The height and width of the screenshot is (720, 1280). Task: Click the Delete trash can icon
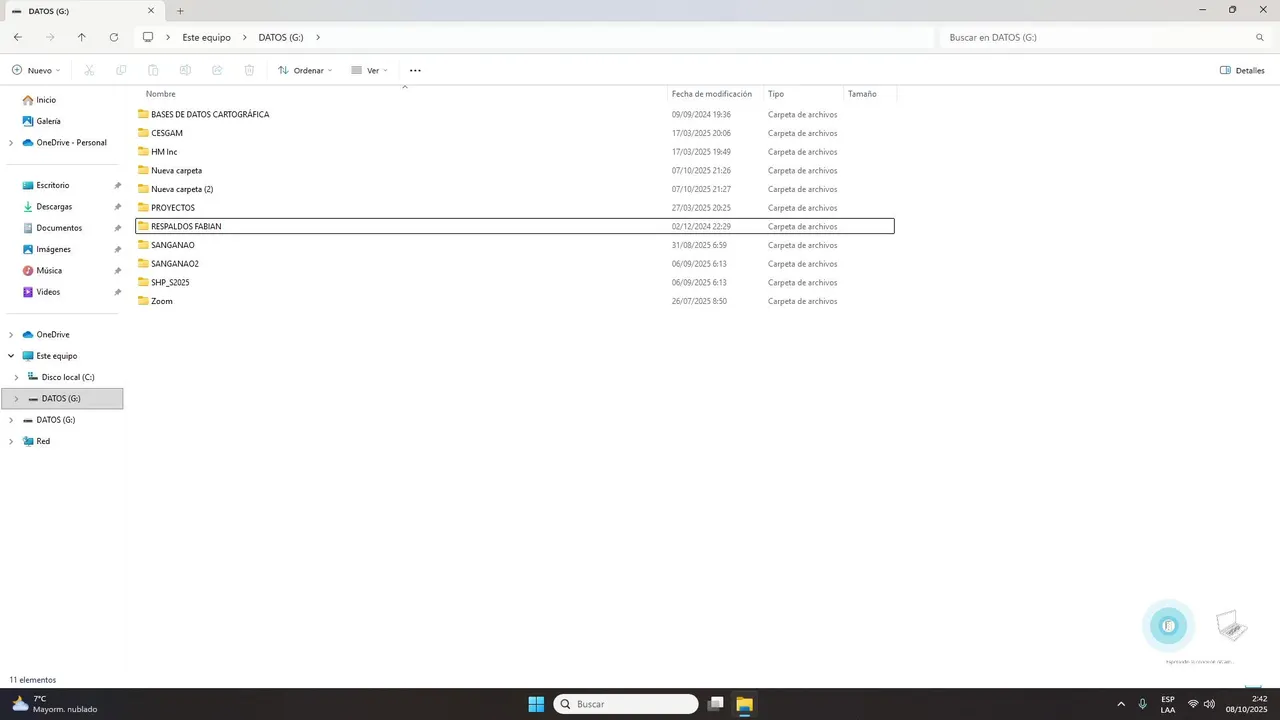tap(249, 70)
